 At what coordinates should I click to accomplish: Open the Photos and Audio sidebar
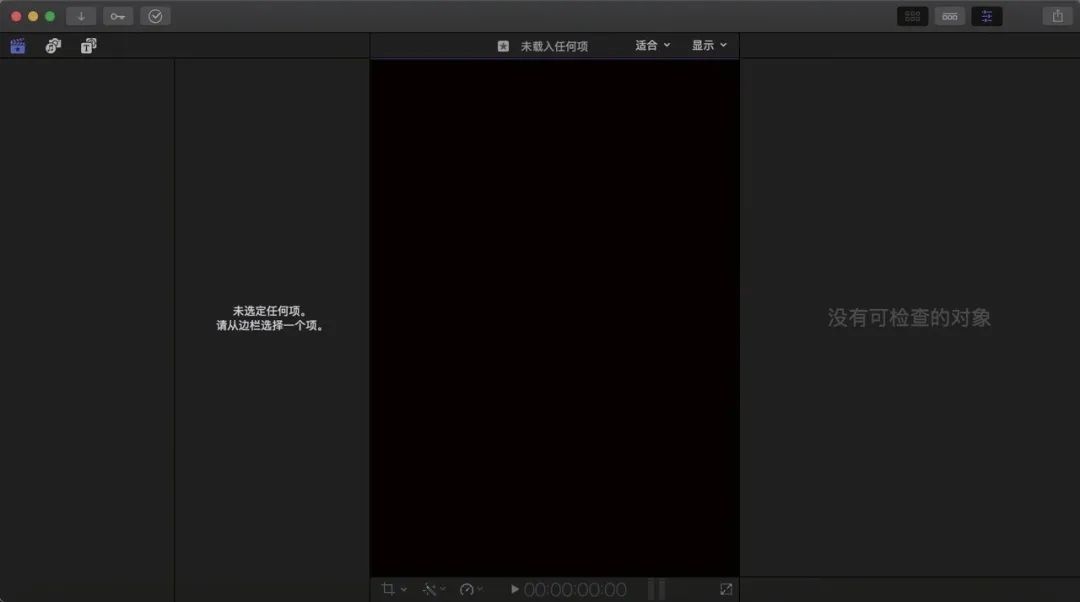pyautogui.click(x=53, y=46)
